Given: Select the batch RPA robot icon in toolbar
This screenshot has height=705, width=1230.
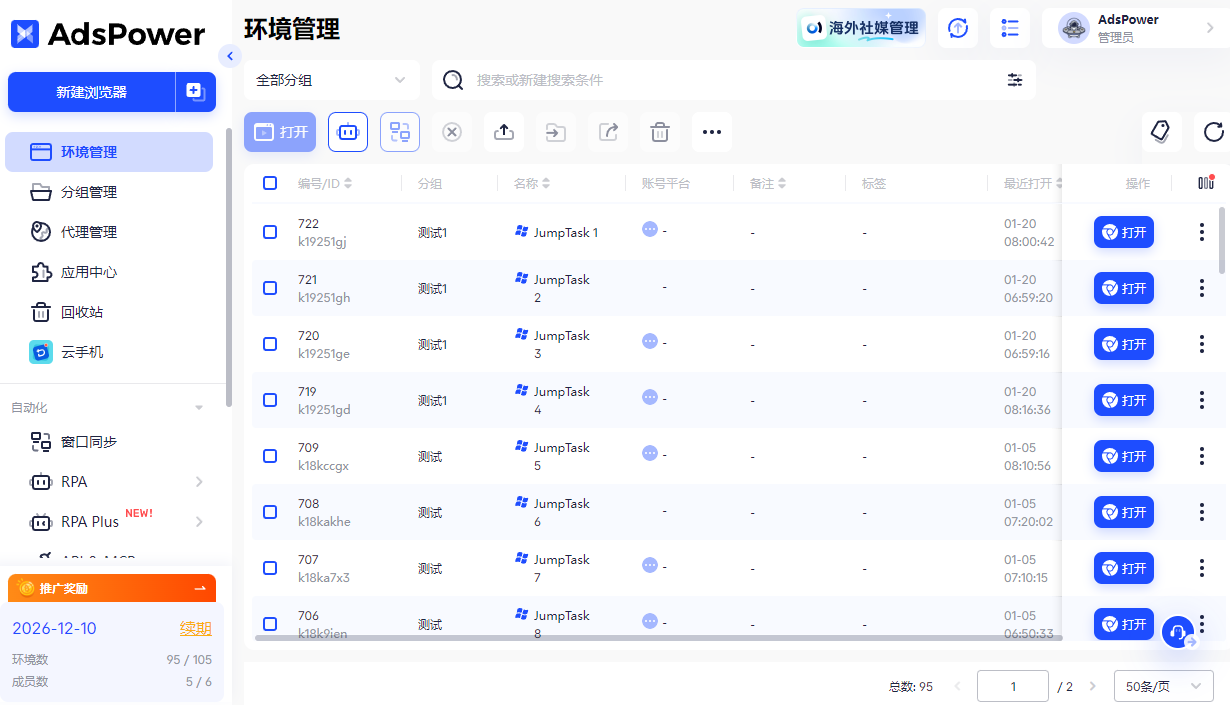Looking at the screenshot, I should (347, 131).
